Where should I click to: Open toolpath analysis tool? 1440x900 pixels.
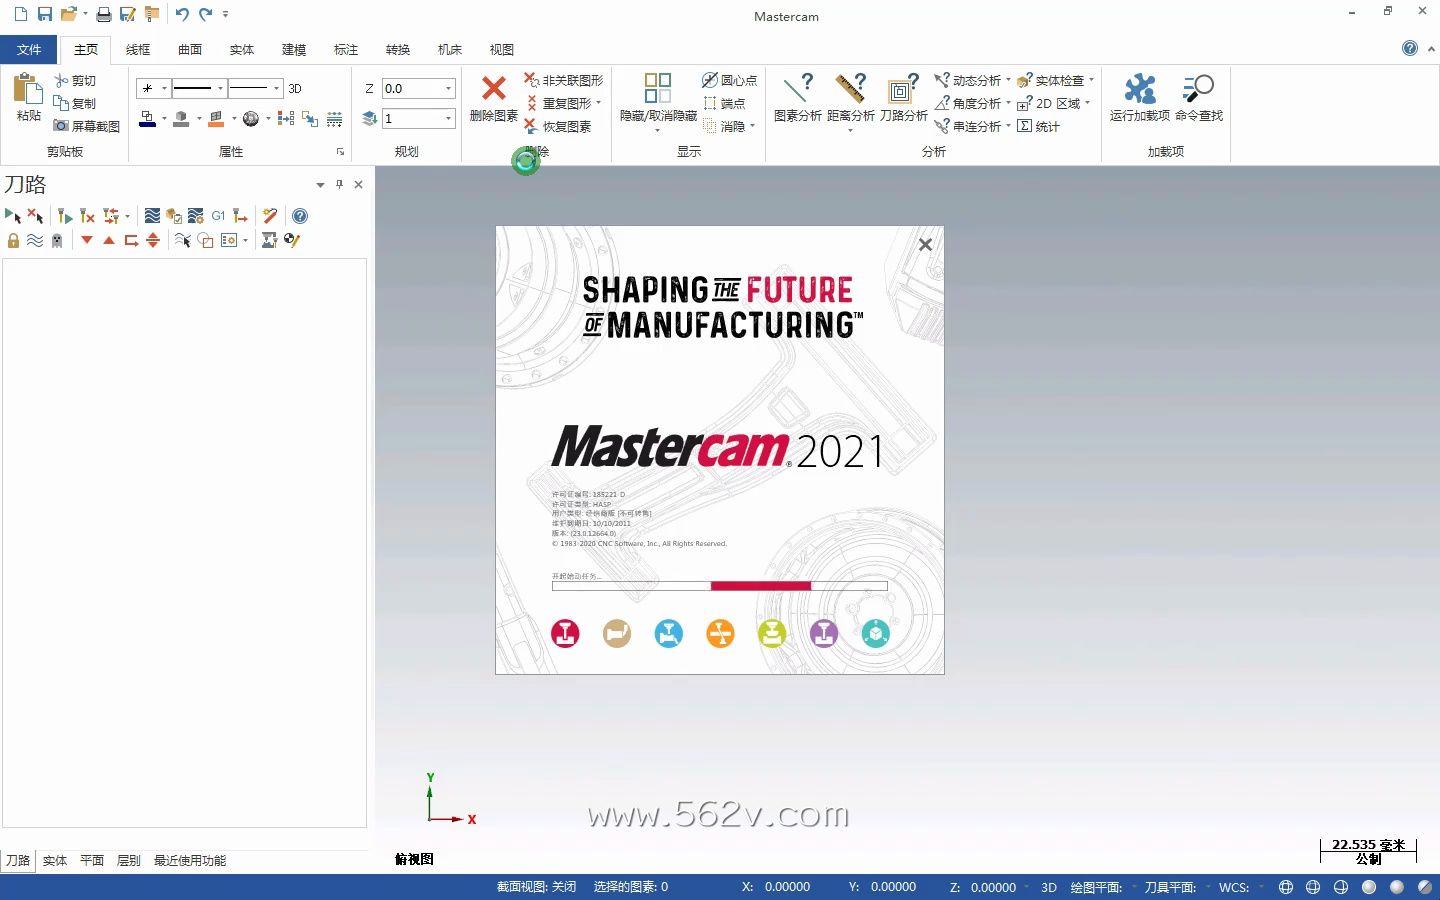point(904,98)
